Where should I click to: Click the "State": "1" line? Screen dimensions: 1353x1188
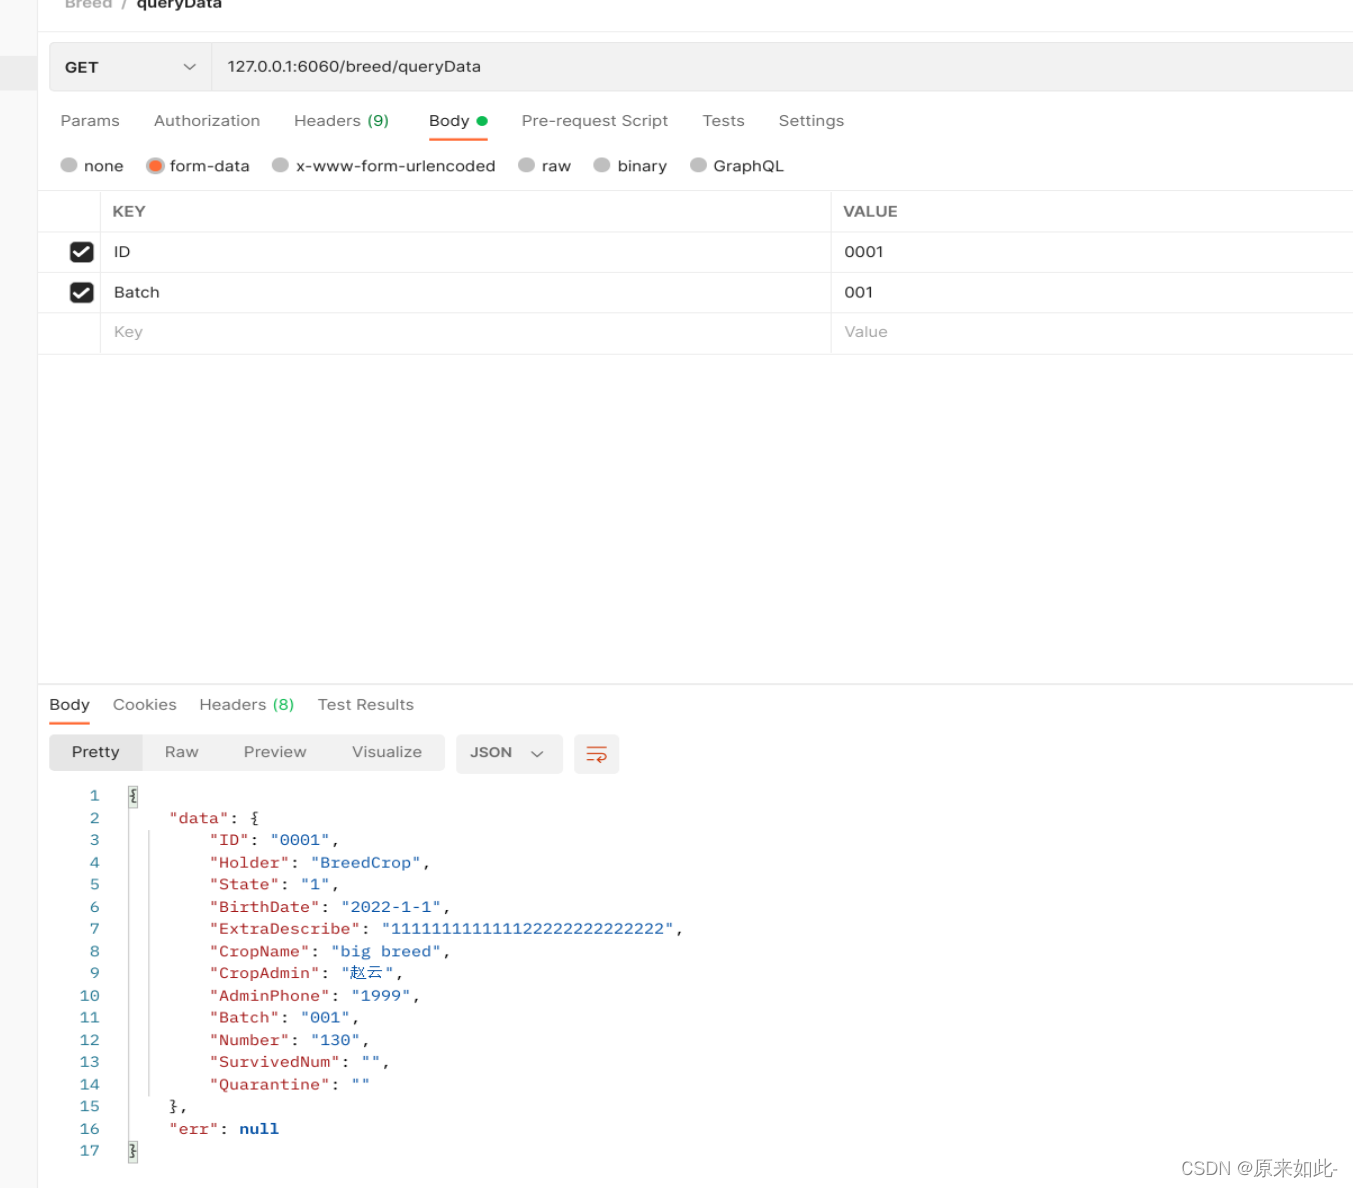click(x=274, y=884)
